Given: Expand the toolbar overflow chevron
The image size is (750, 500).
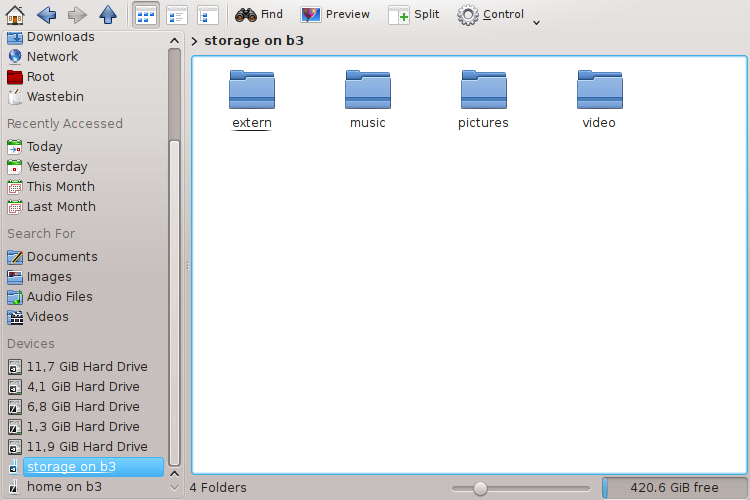Looking at the screenshot, I should point(537,22).
